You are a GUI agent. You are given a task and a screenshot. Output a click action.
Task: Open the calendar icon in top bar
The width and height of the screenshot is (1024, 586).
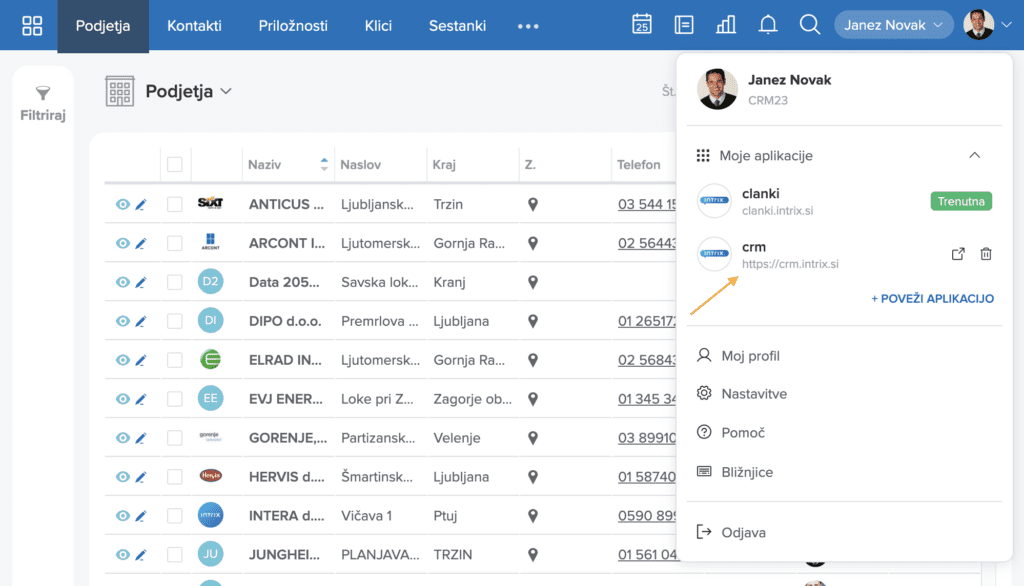(642, 25)
